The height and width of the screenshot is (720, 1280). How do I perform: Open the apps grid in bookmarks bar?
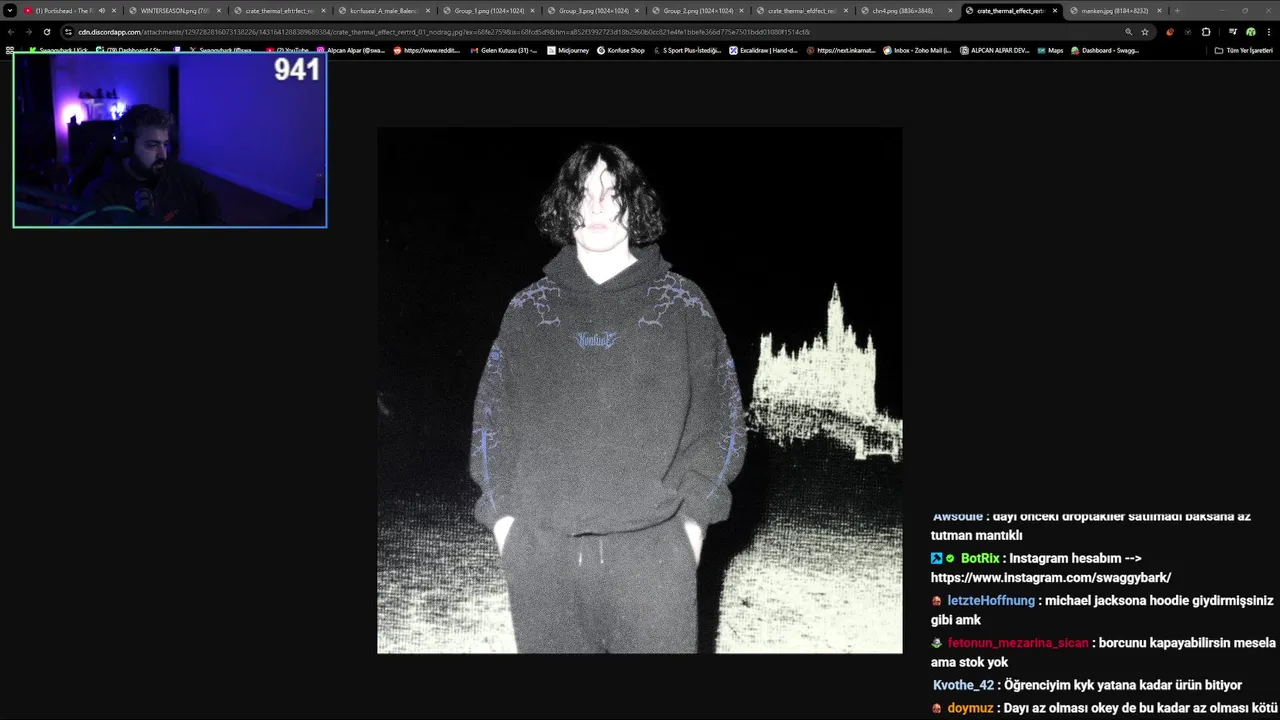tap(10, 50)
